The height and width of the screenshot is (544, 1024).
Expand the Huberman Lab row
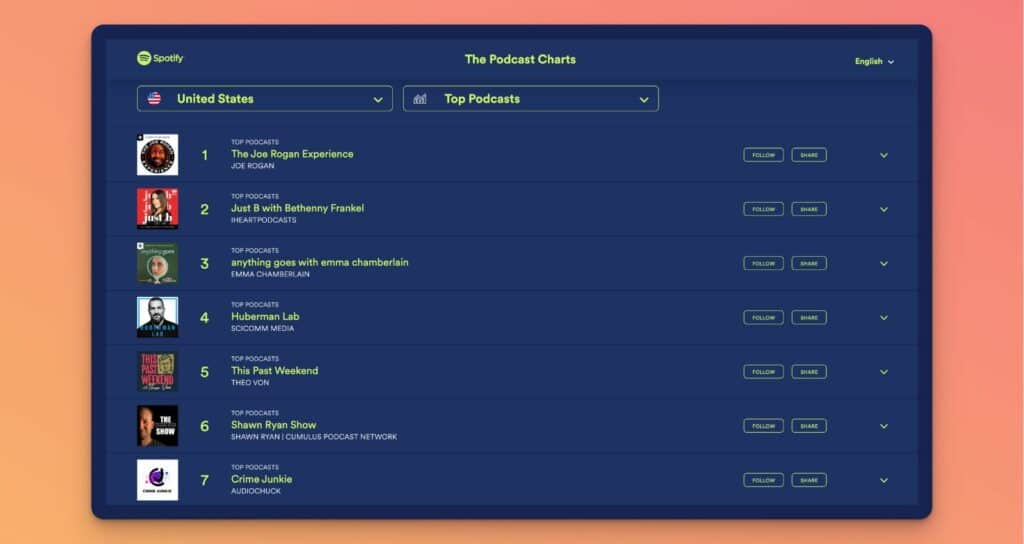pos(884,318)
